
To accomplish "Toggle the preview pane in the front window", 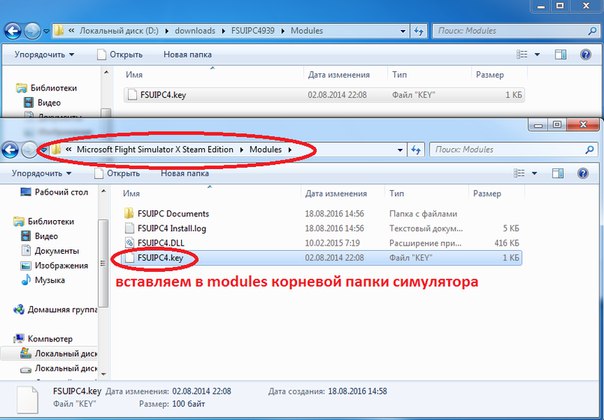I will [x=558, y=173].
